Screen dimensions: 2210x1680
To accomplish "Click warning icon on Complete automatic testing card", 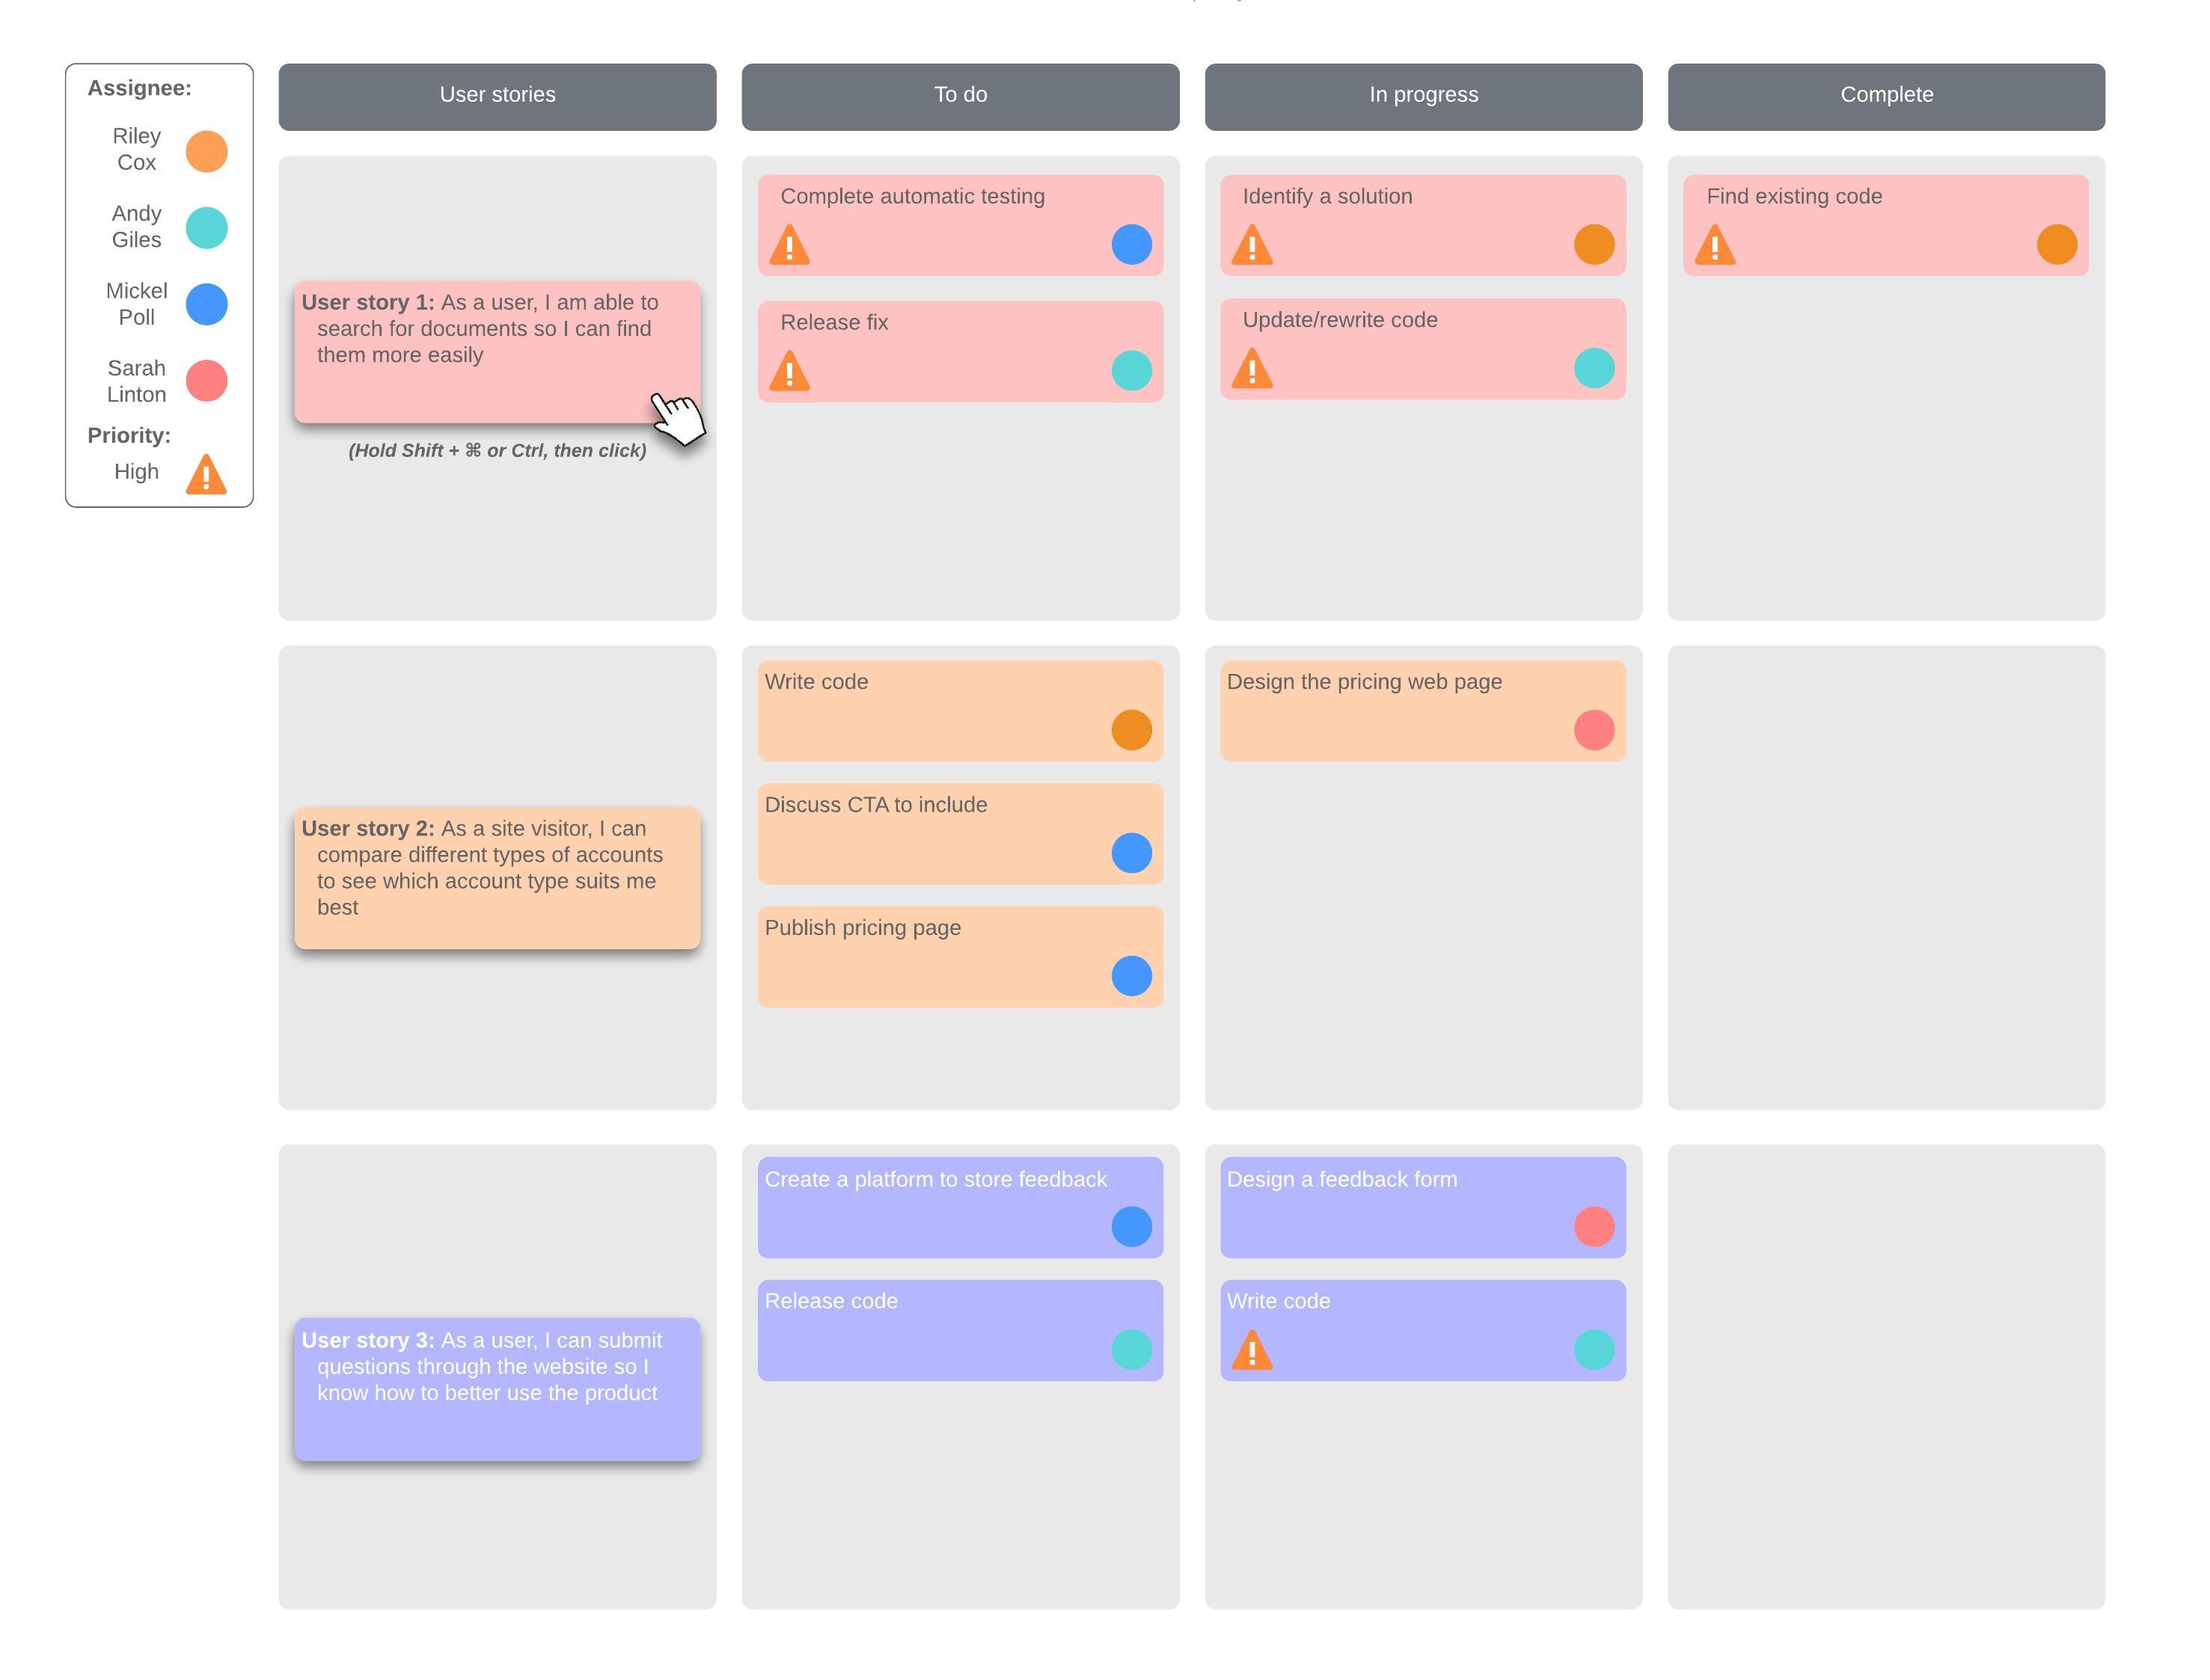I will (789, 246).
